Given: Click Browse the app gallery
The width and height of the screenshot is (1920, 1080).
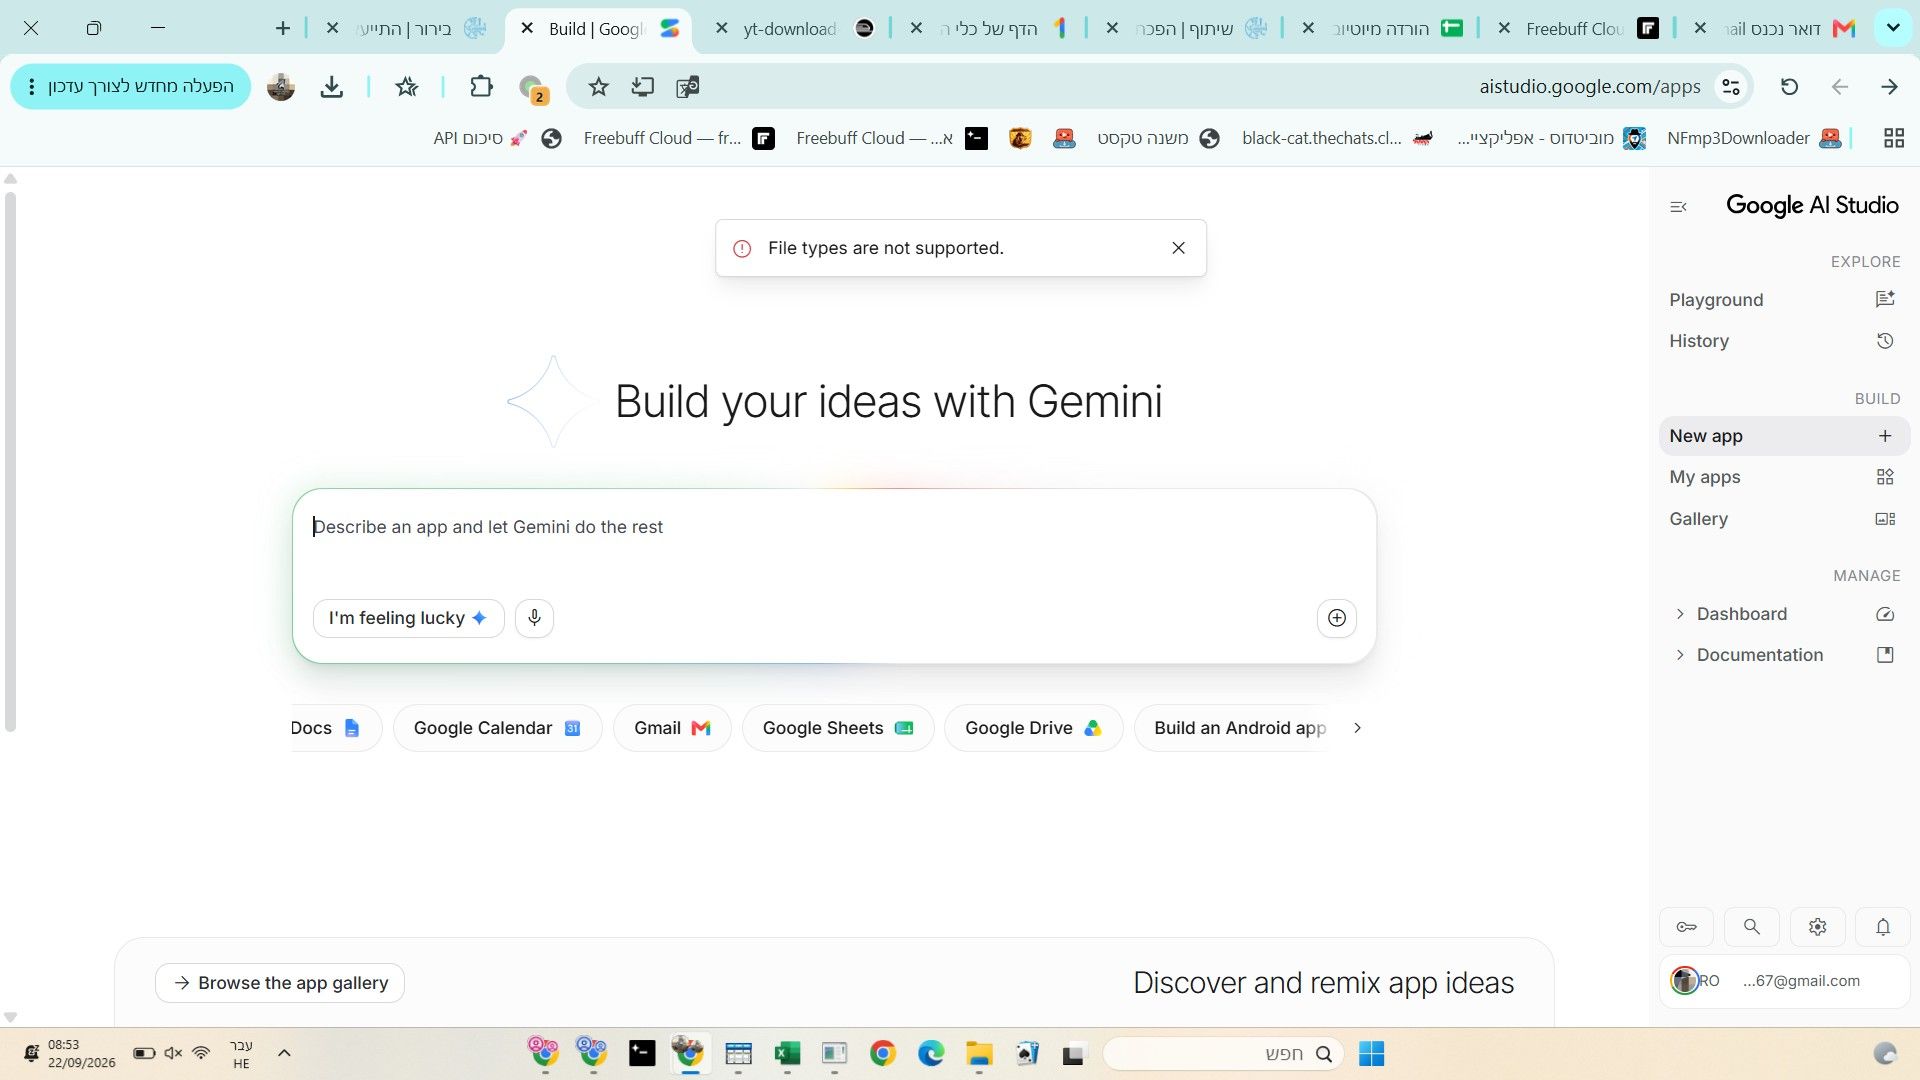Looking at the screenshot, I should point(280,983).
